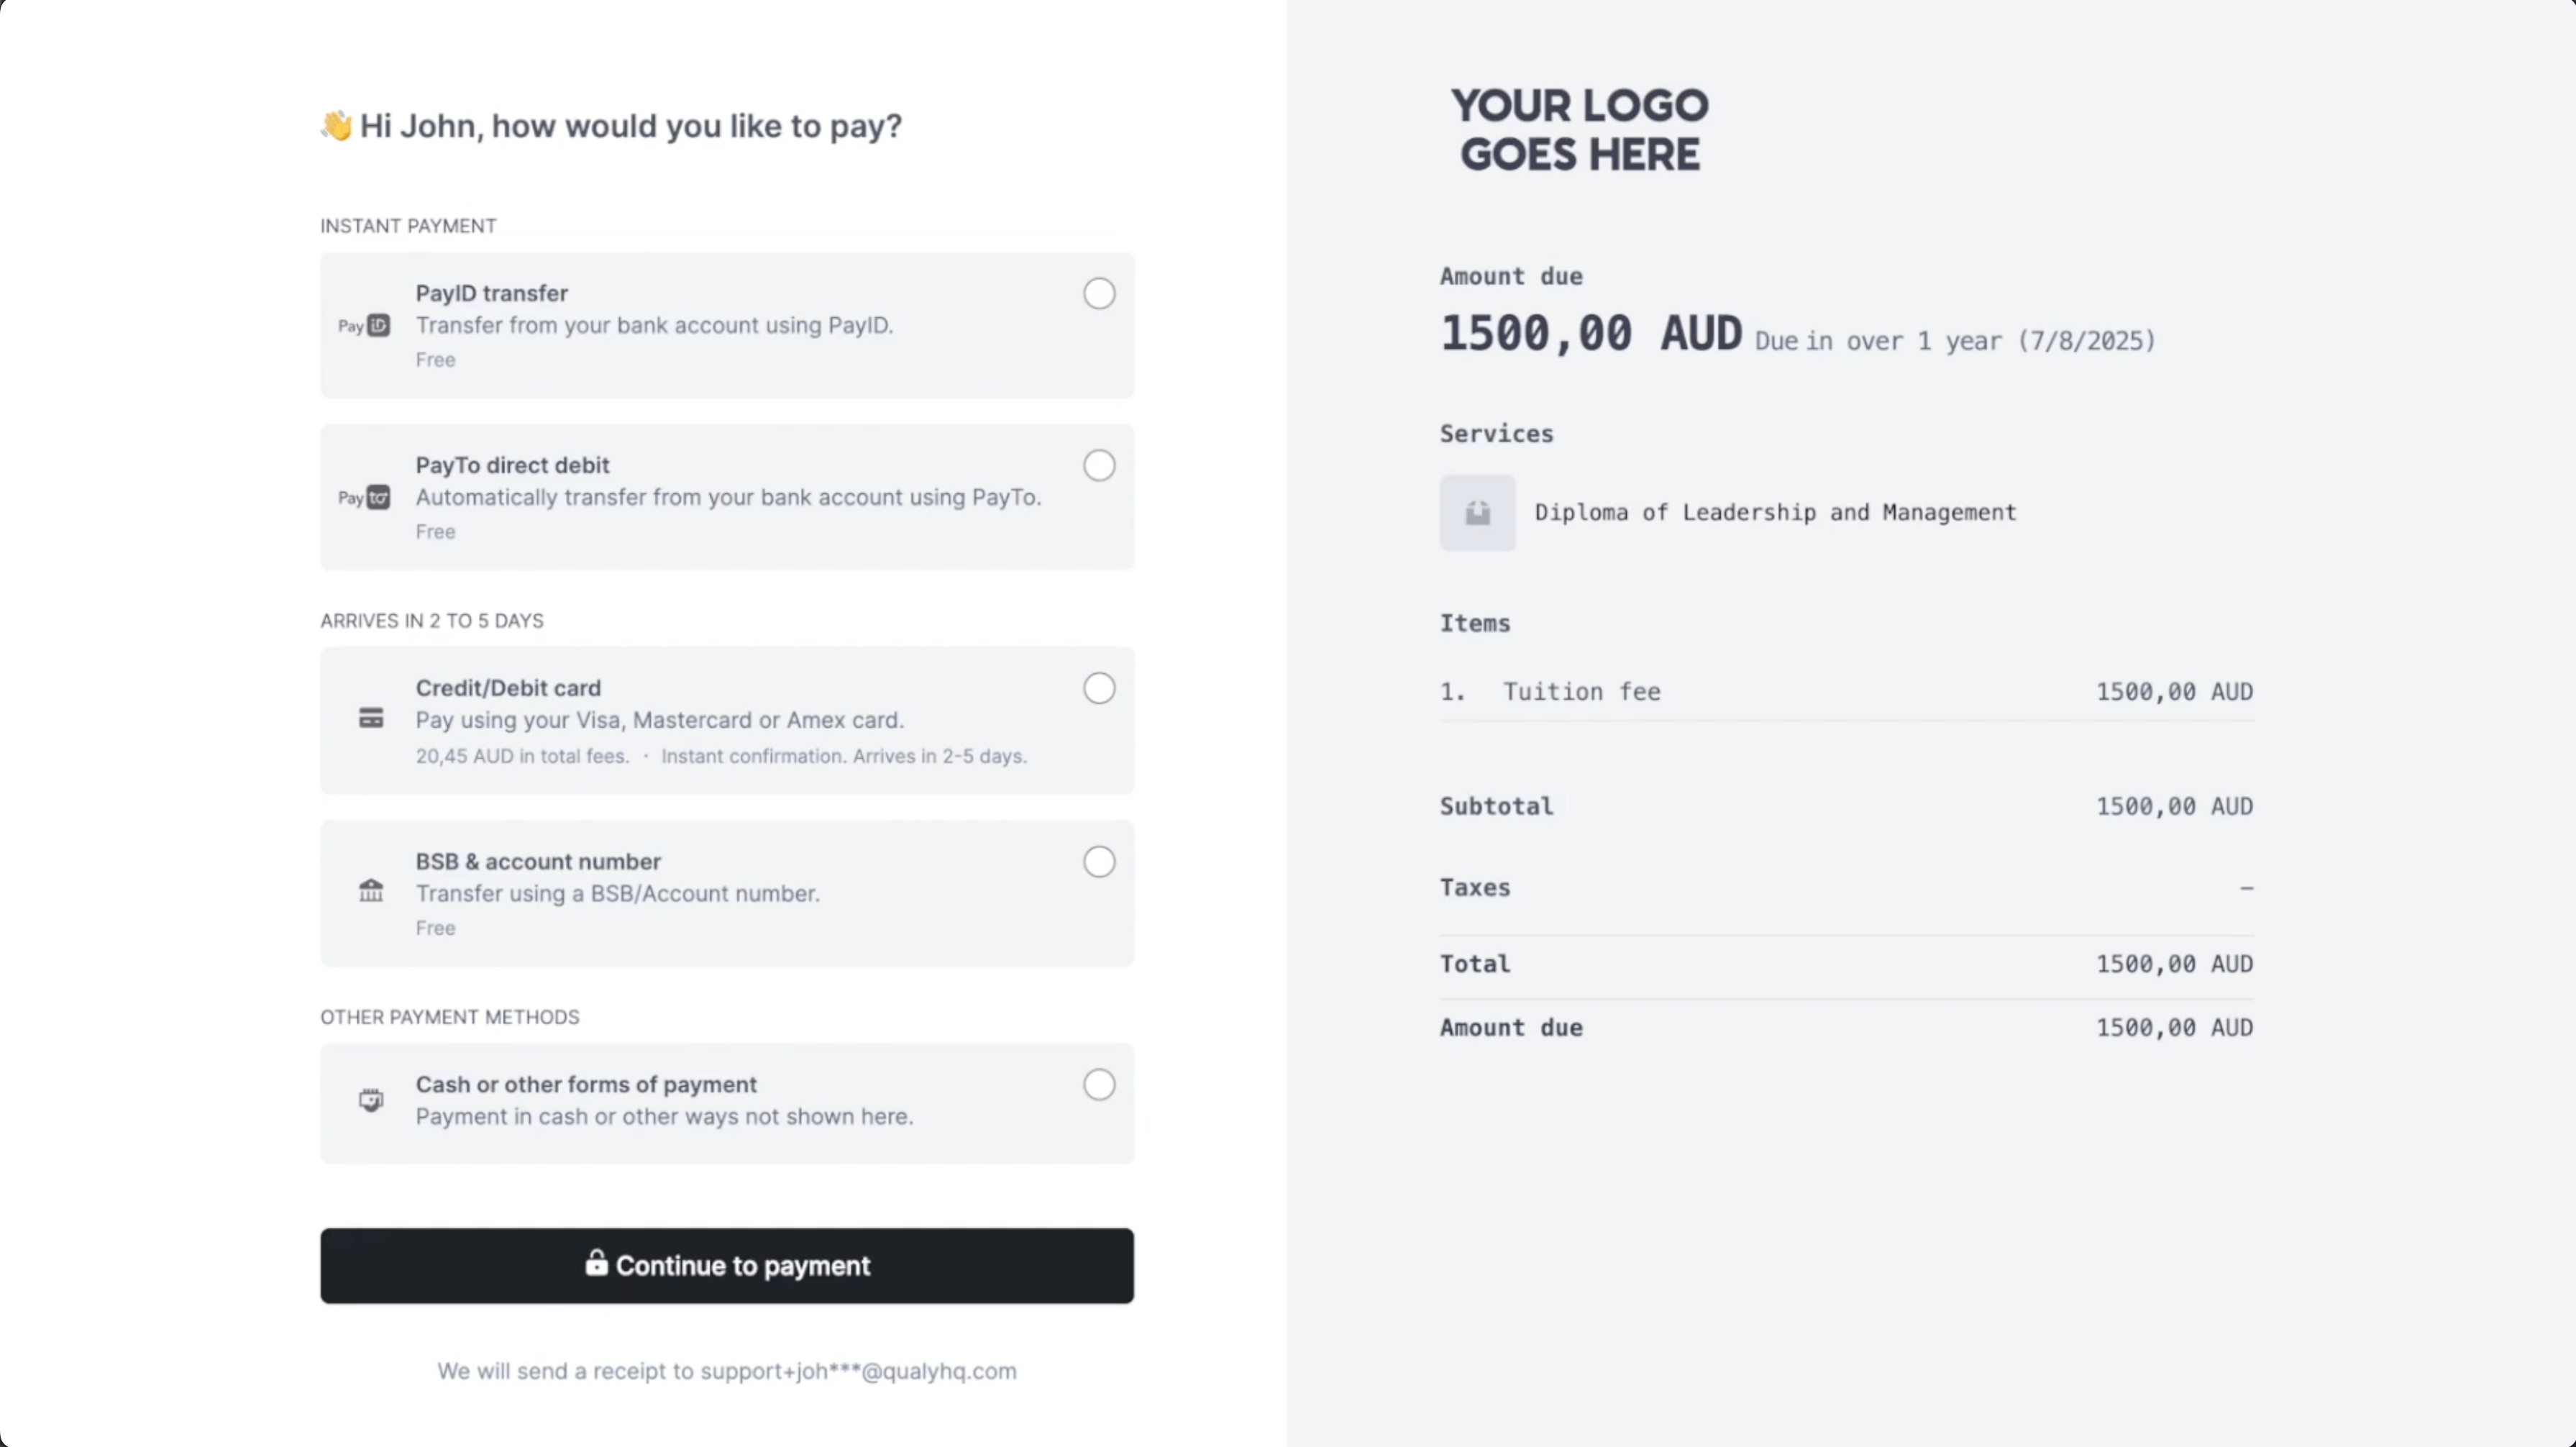
Task: Click the PayID transfer option title
Action: tap(492, 294)
